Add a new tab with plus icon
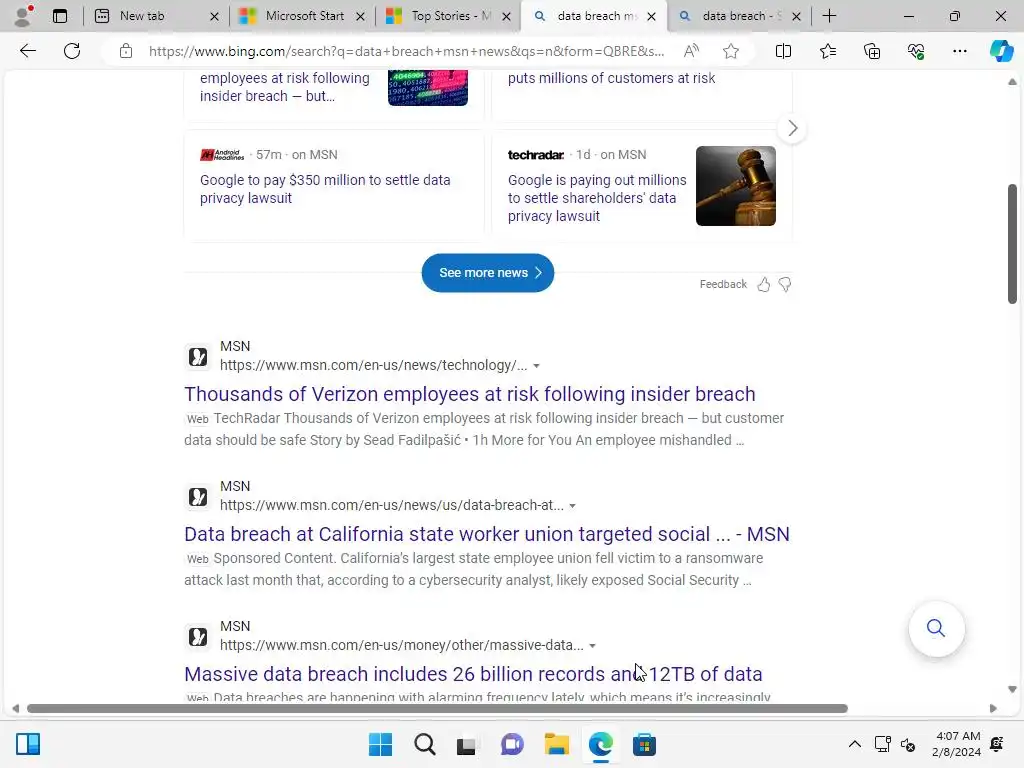1024x768 pixels. (829, 16)
